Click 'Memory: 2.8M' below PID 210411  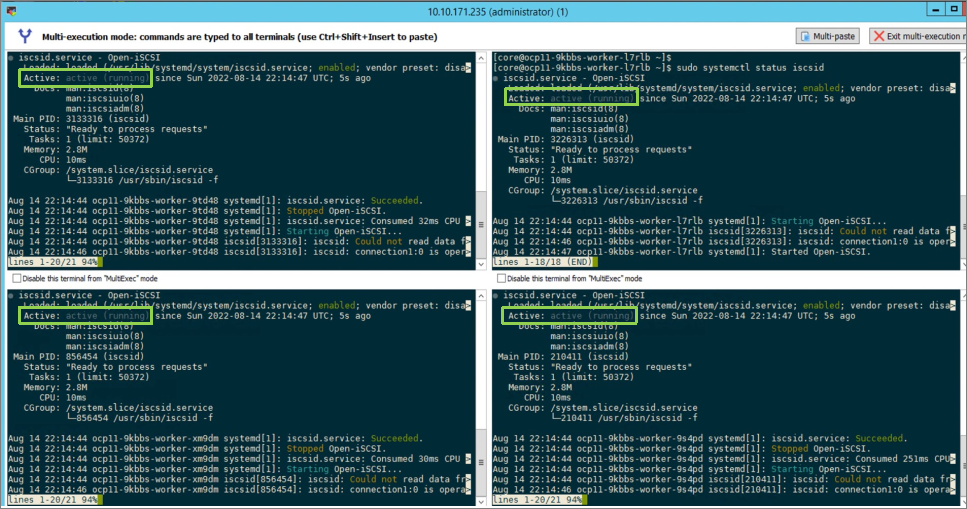coord(540,387)
